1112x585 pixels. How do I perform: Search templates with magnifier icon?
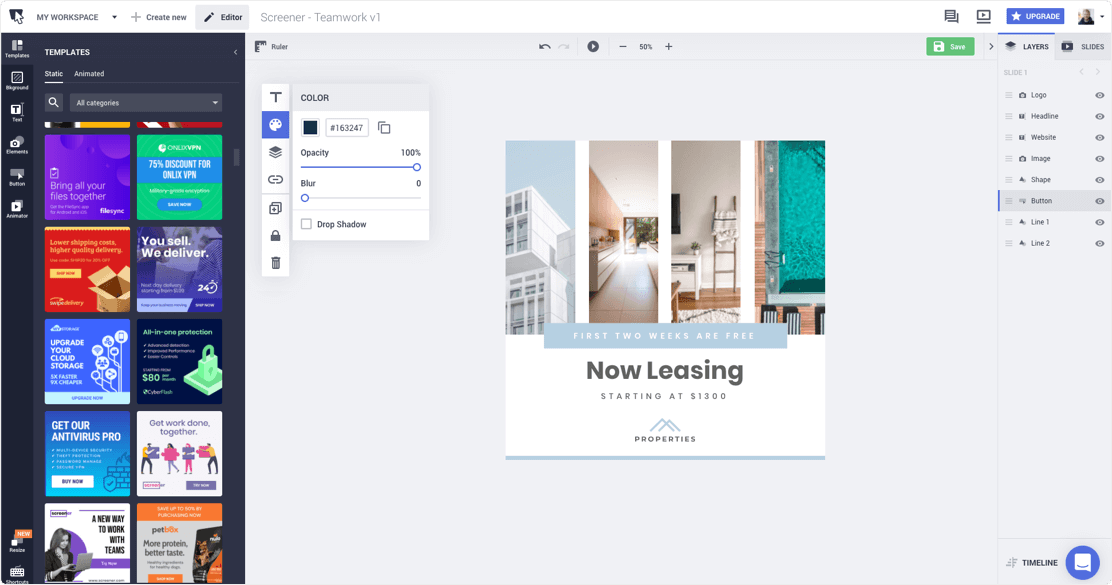click(53, 103)
